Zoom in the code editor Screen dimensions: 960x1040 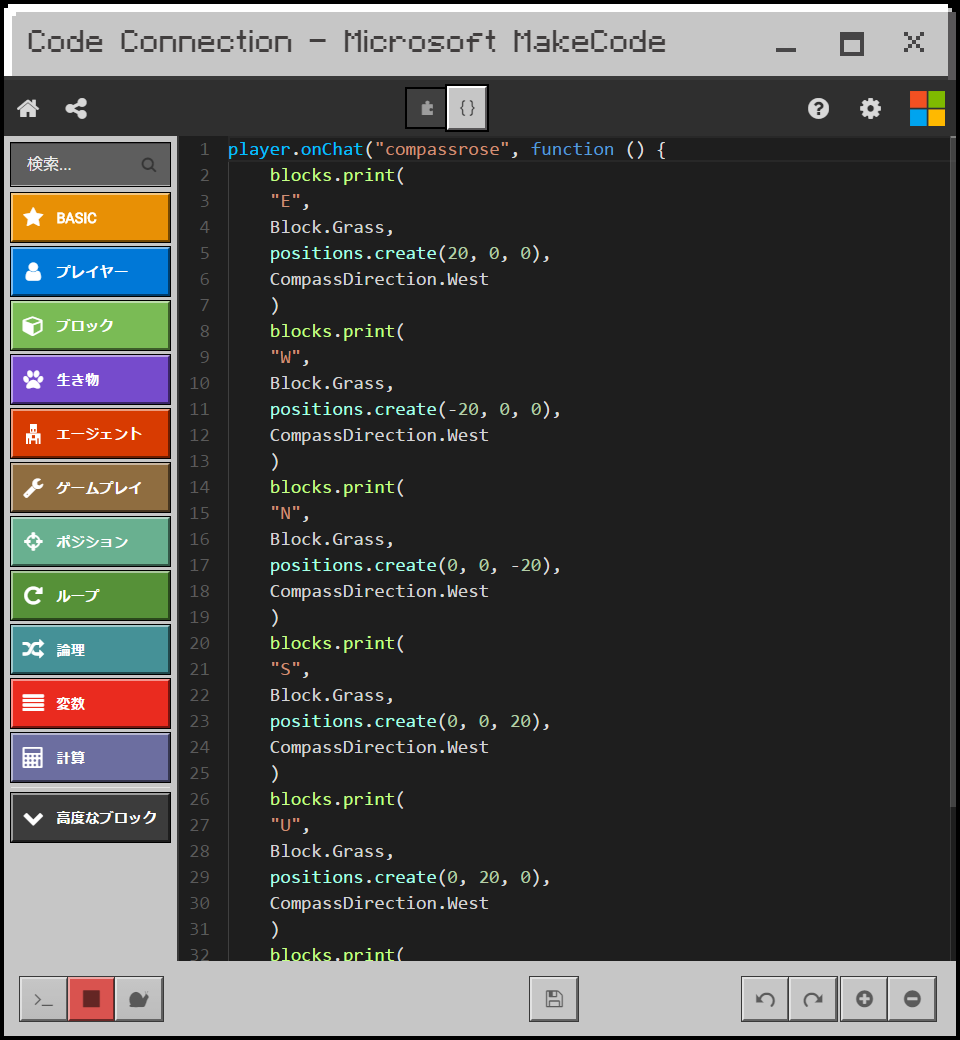(864, 999)
